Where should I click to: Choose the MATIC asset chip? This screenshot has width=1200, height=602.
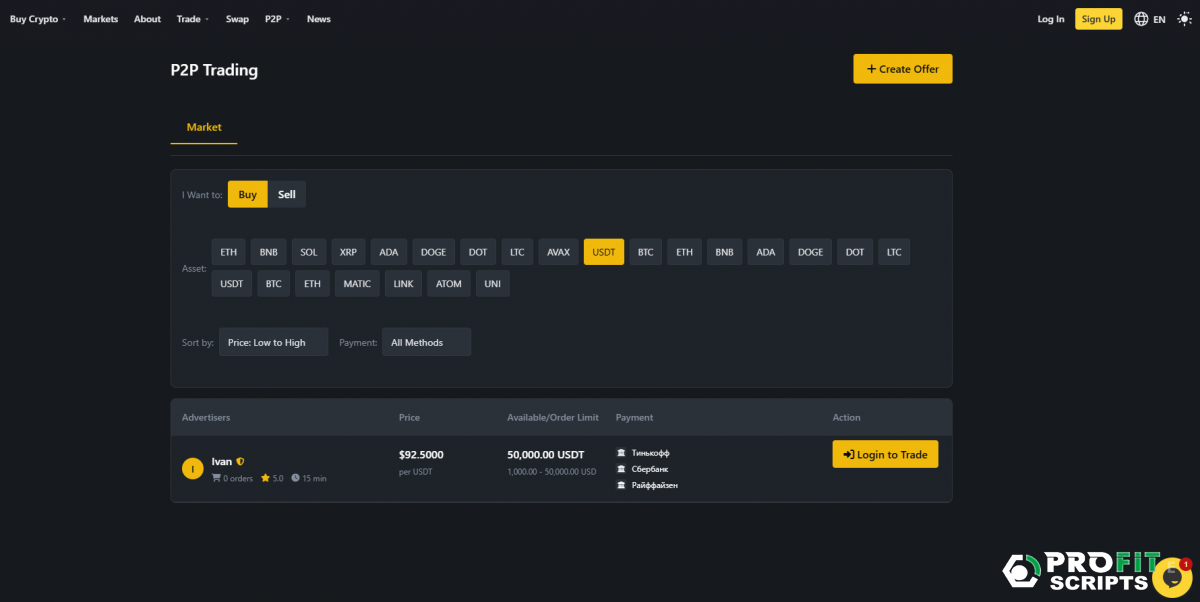(357, 284)
